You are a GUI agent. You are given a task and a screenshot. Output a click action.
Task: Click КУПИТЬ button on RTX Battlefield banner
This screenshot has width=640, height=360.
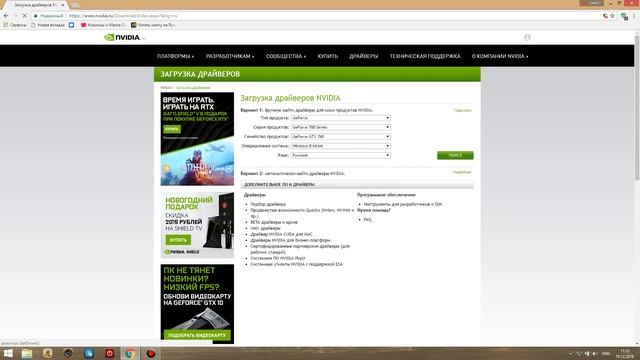click(x=171, y=129)
